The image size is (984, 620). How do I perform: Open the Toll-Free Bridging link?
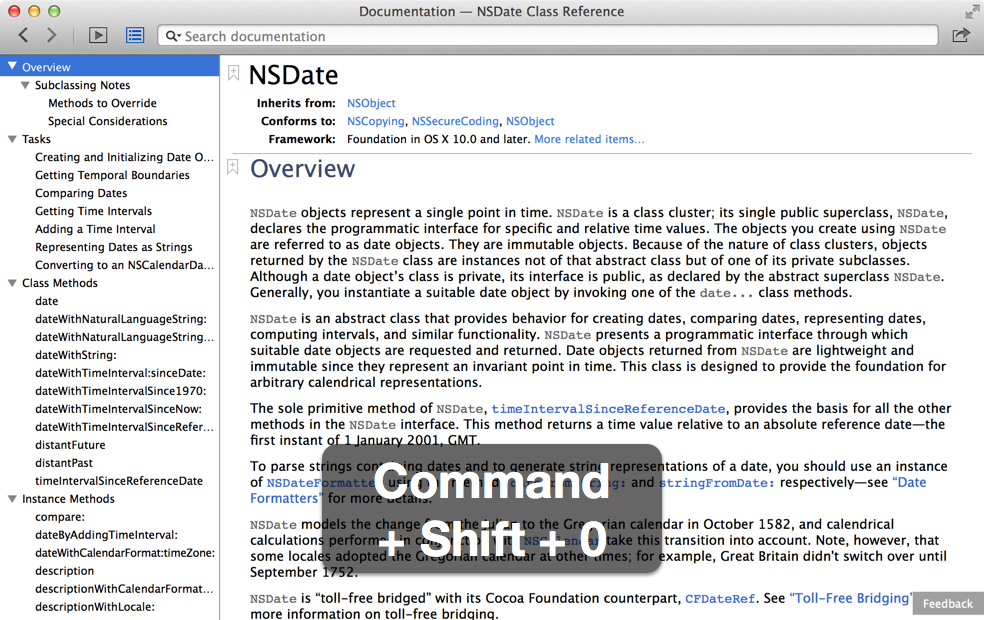point(851,599)
